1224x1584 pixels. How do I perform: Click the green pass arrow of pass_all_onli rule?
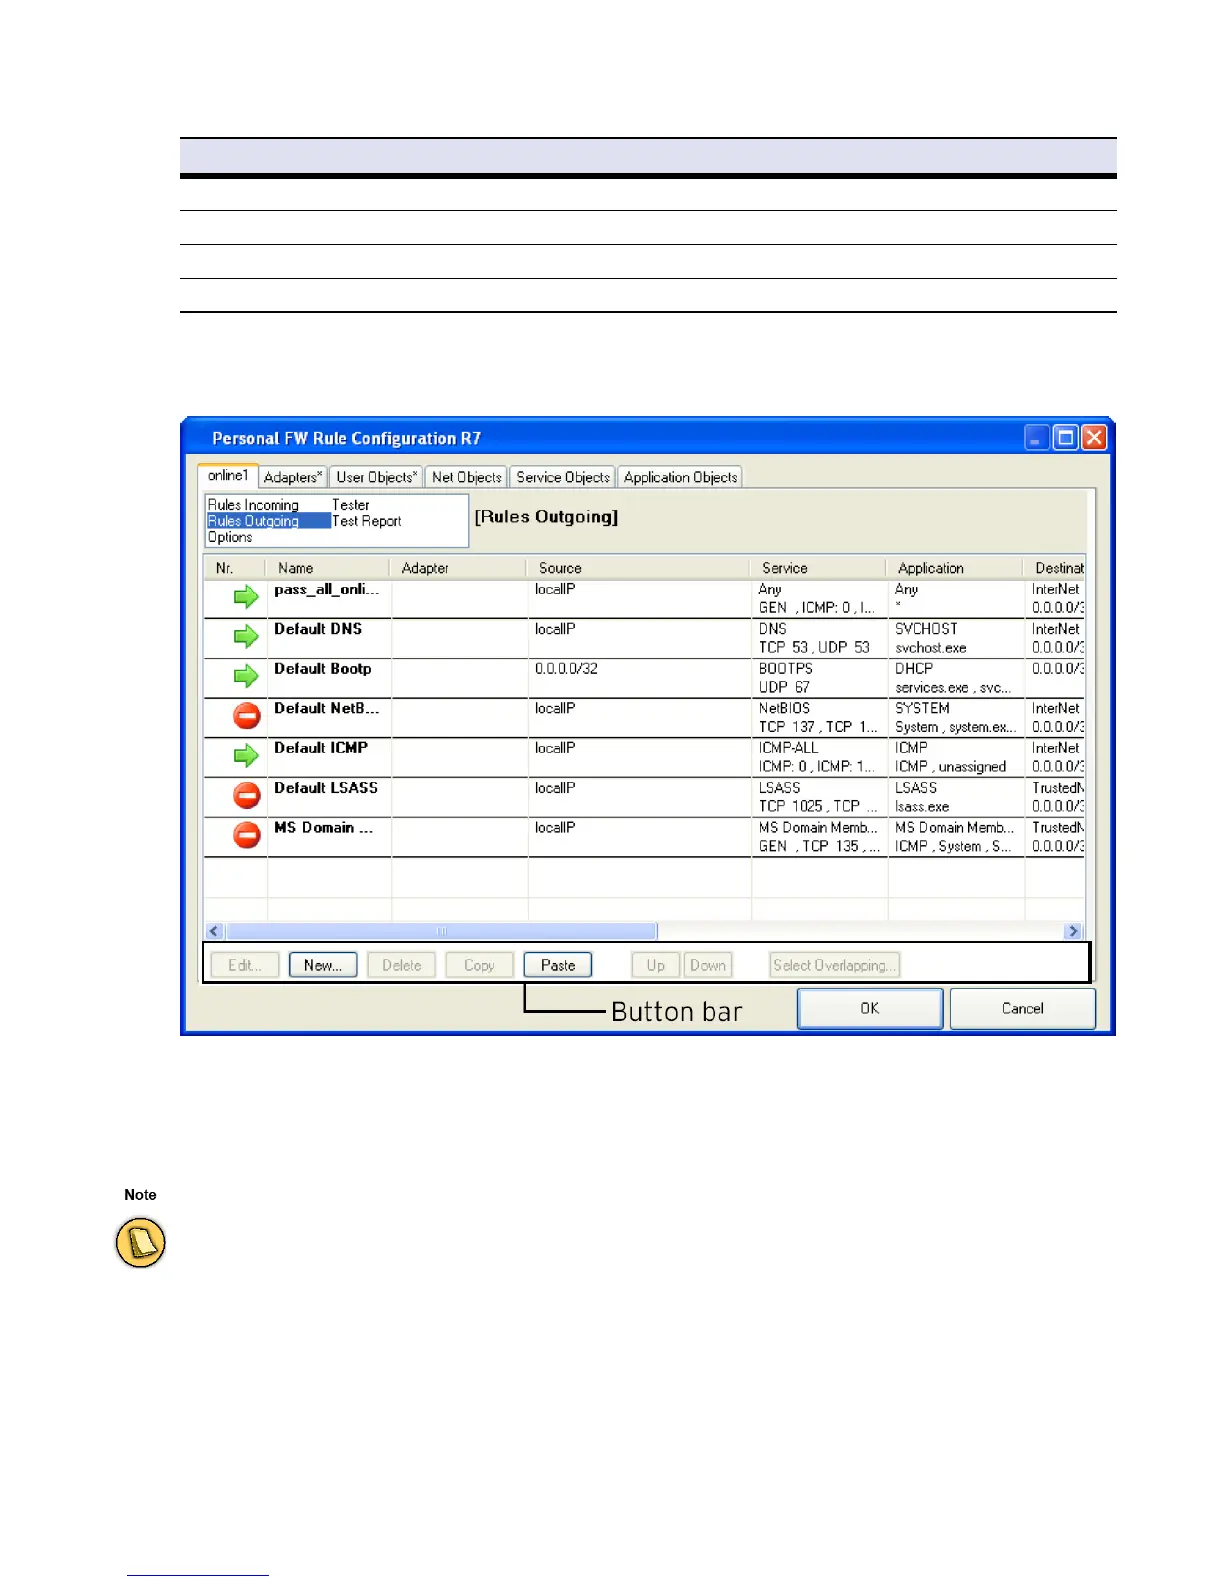[246, 597]
